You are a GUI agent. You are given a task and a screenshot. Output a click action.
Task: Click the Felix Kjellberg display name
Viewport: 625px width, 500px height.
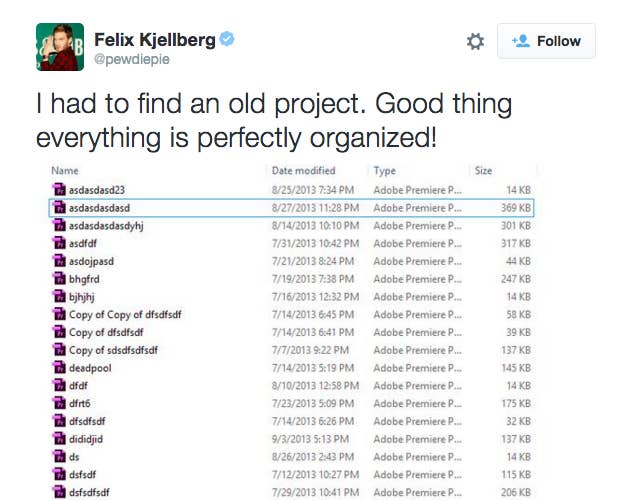point(155,39)
